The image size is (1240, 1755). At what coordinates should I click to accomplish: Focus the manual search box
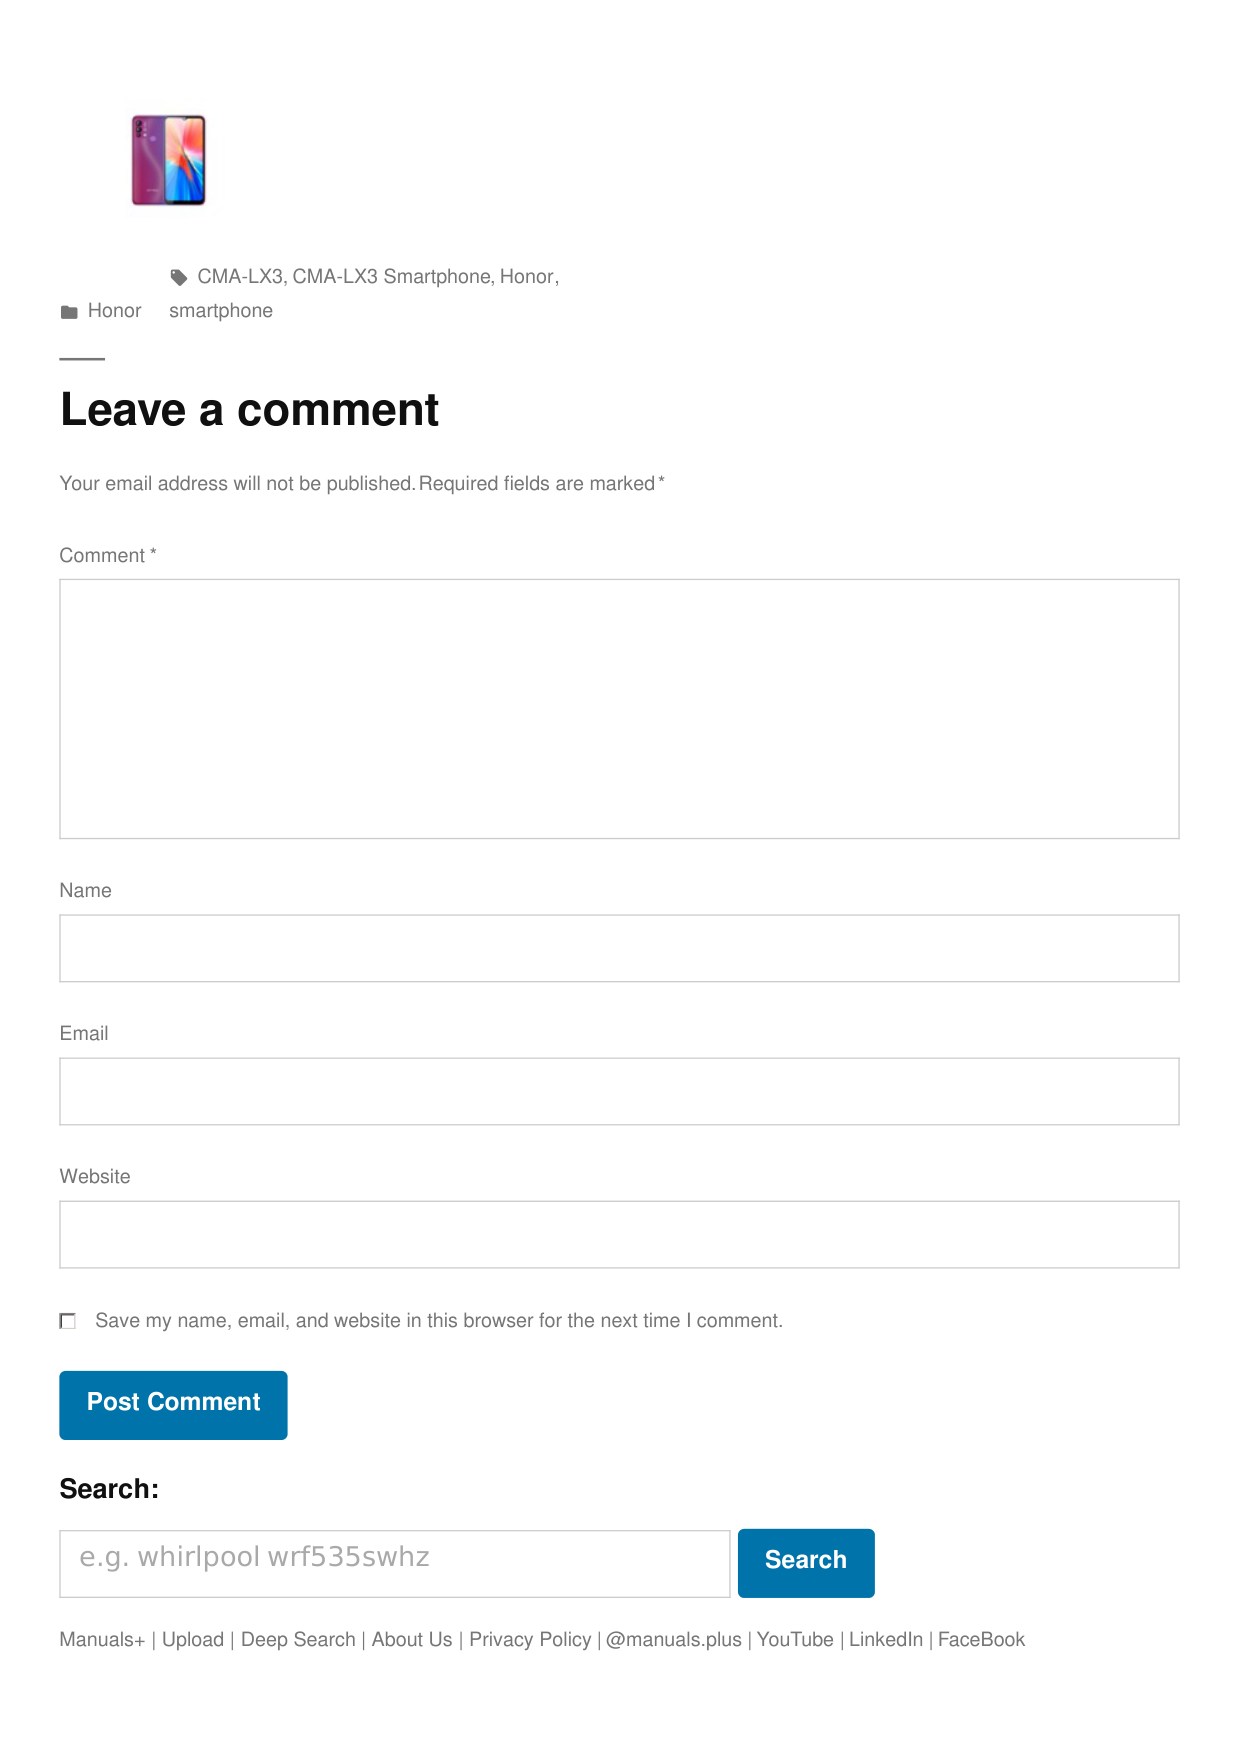[x=394, y=1563]
